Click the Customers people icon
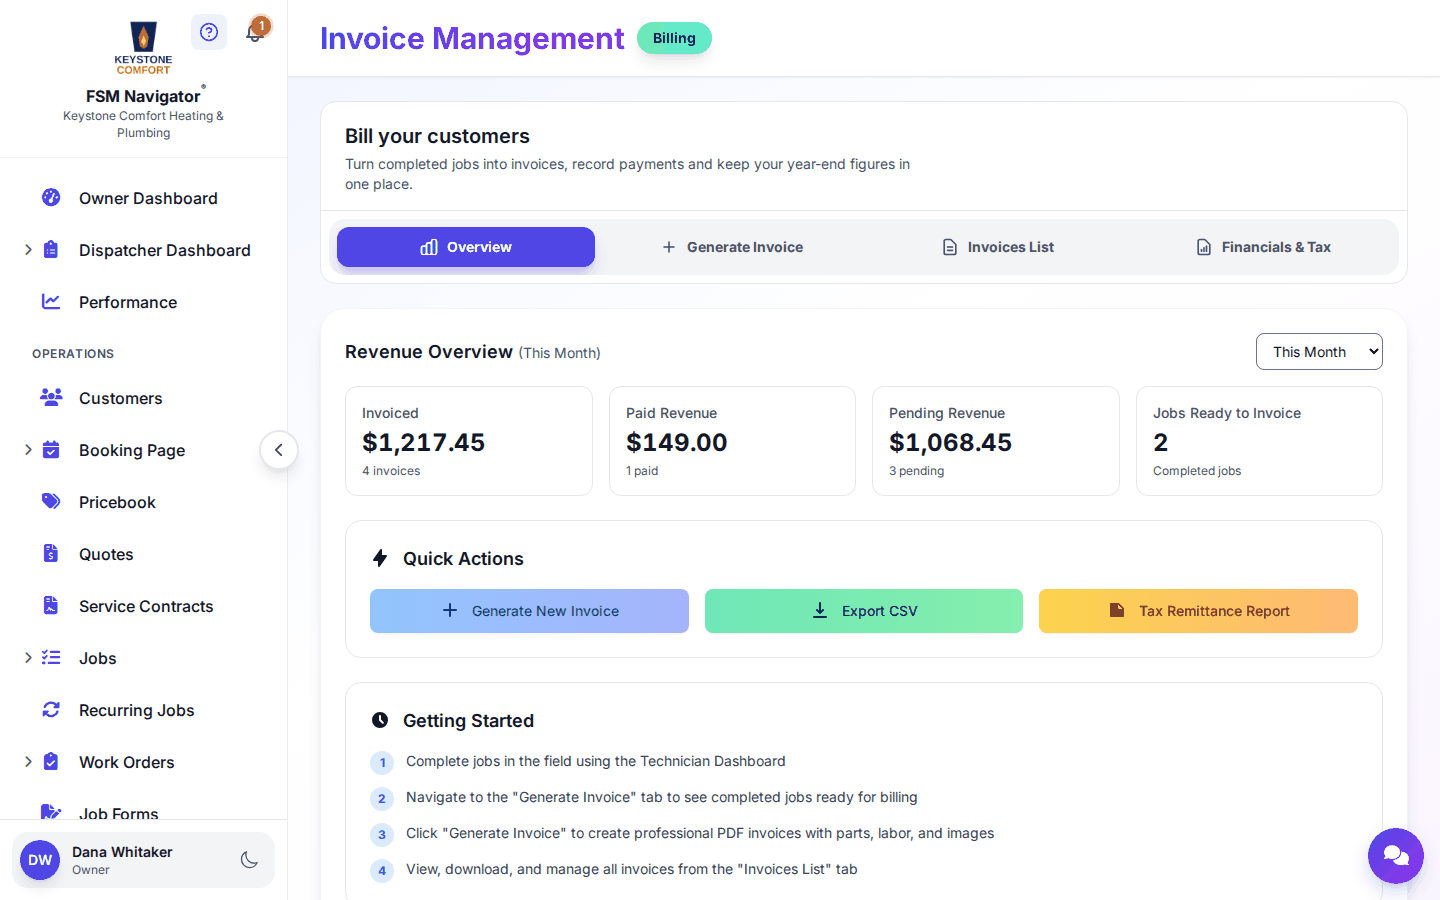This screenshot has width=1440, height=900. pyautogui.click(x=51, y=397)
